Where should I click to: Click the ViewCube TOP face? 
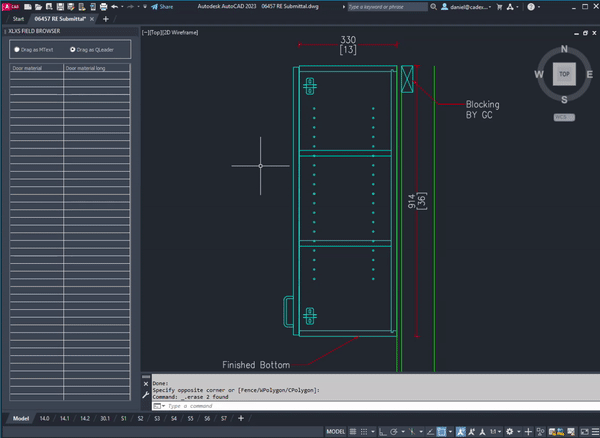[x=565, y=75]
